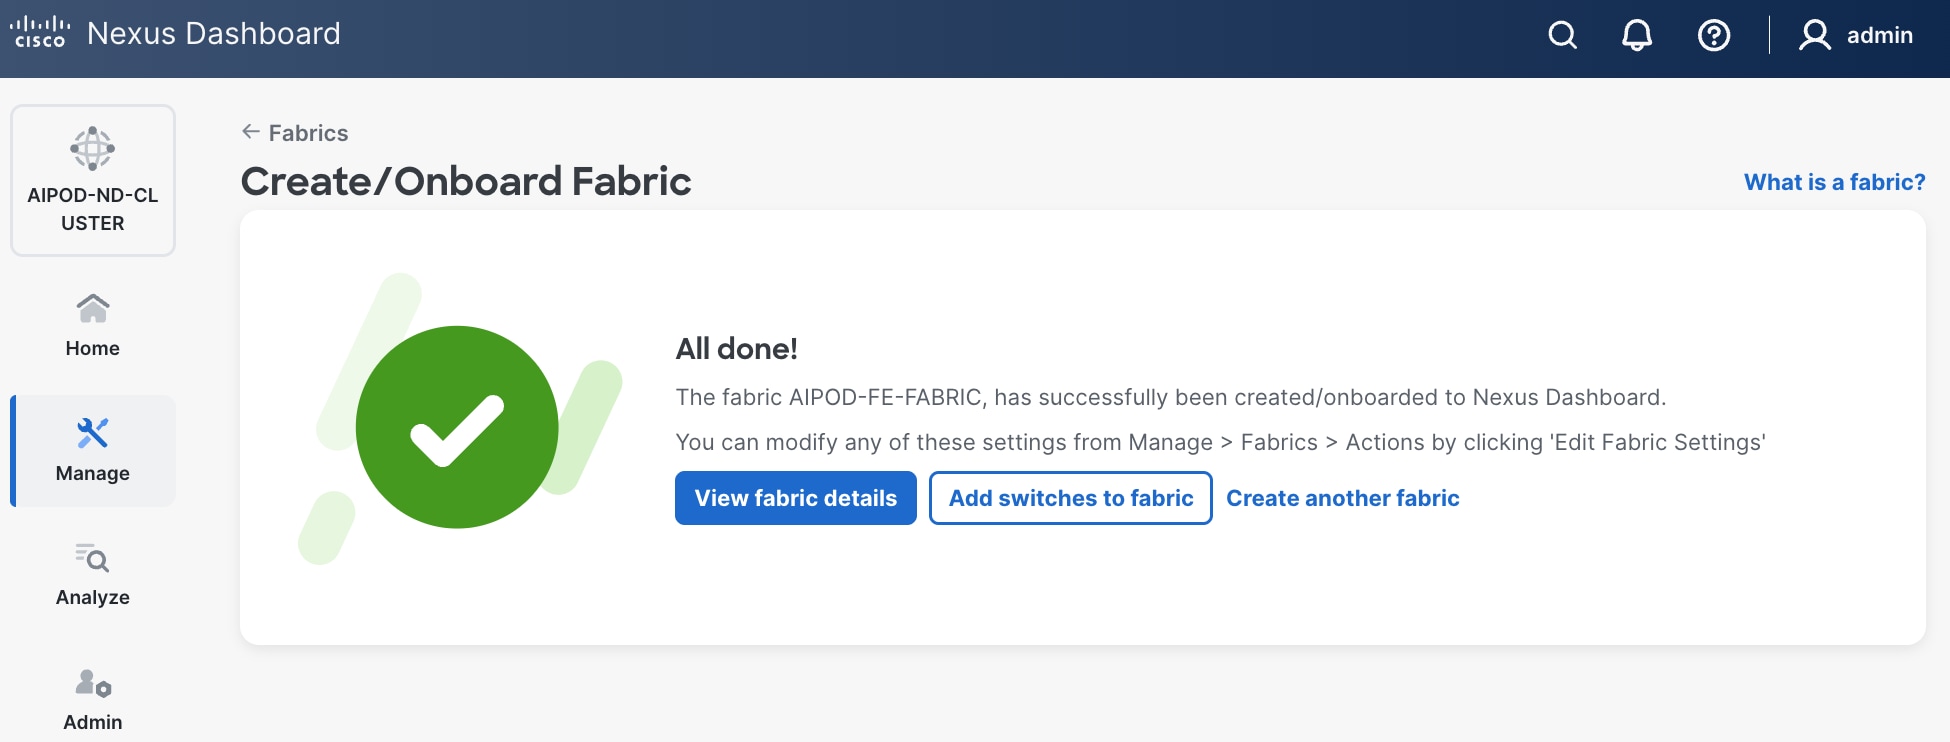Click the help question mark icon
1950x742 pixels.
tap(1714, 36)
